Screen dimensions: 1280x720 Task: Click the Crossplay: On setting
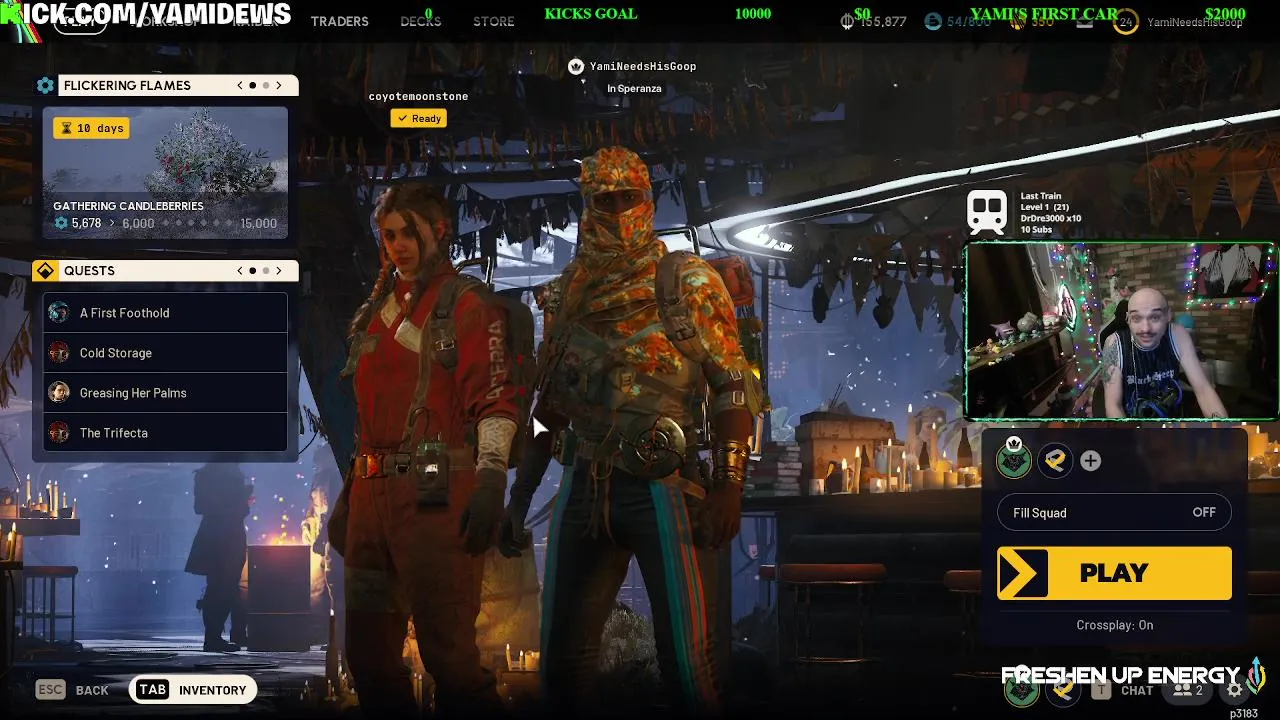click(1114, 625)
